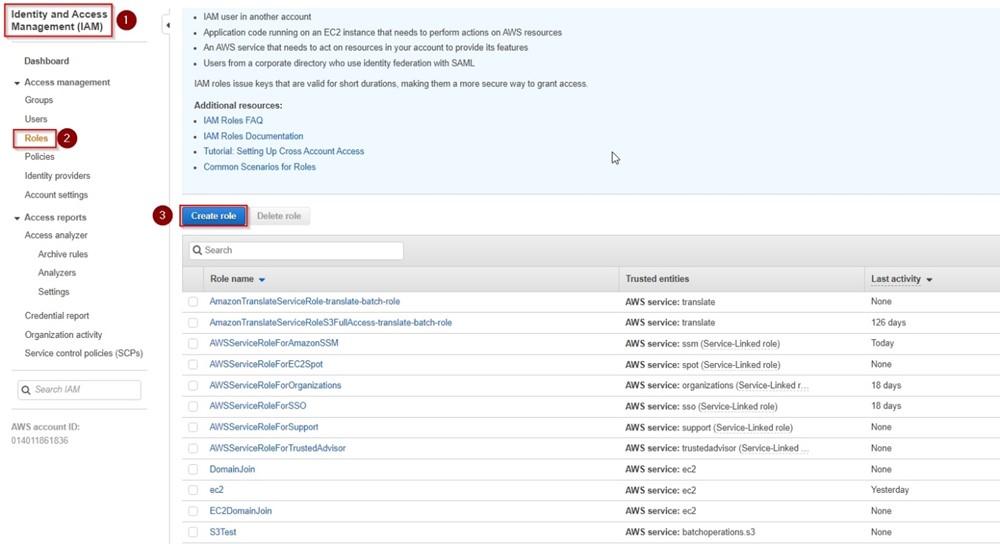The width and height of the screenshot is (1000, 544).
Task: Click the magnifier icon in the roles search box
Action: (197, 251)
